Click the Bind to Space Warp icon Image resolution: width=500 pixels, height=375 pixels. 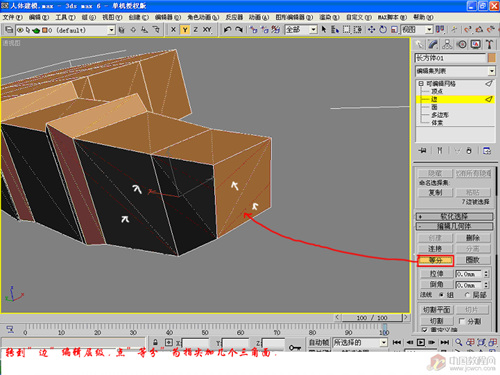(275, 30)
